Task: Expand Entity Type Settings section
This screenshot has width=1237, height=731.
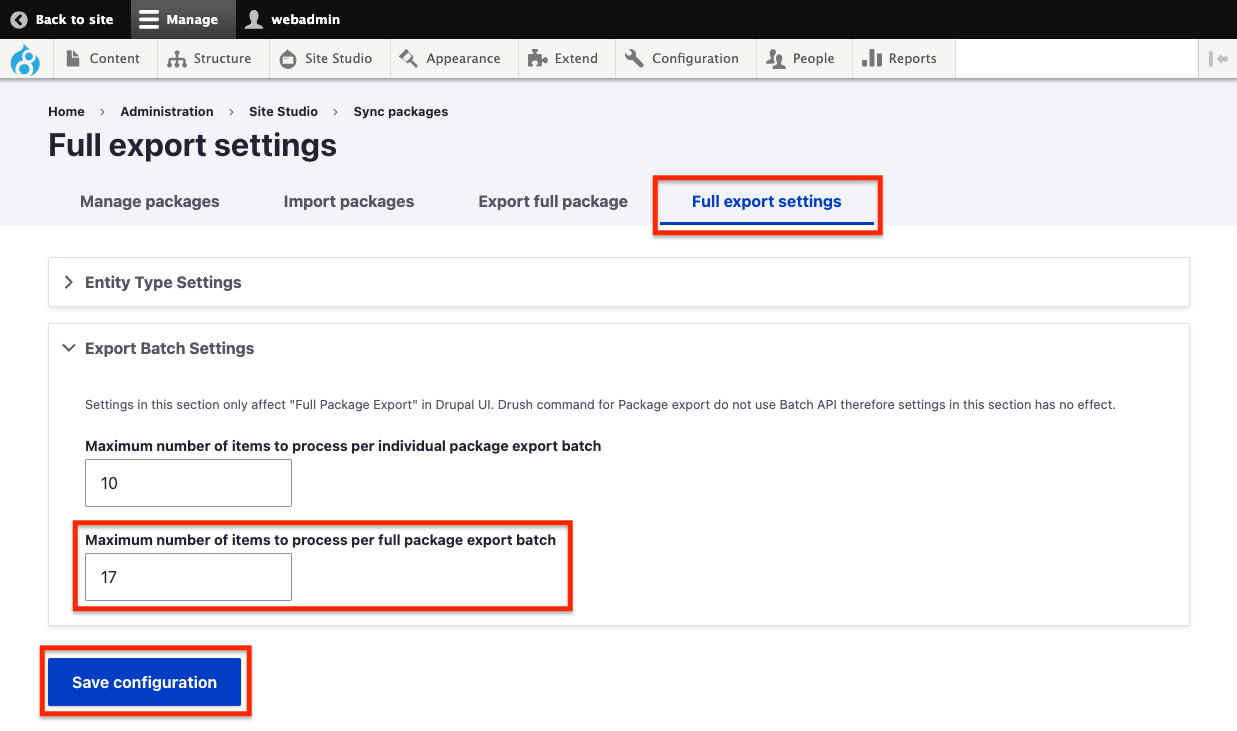Action: tap(163, 283)
